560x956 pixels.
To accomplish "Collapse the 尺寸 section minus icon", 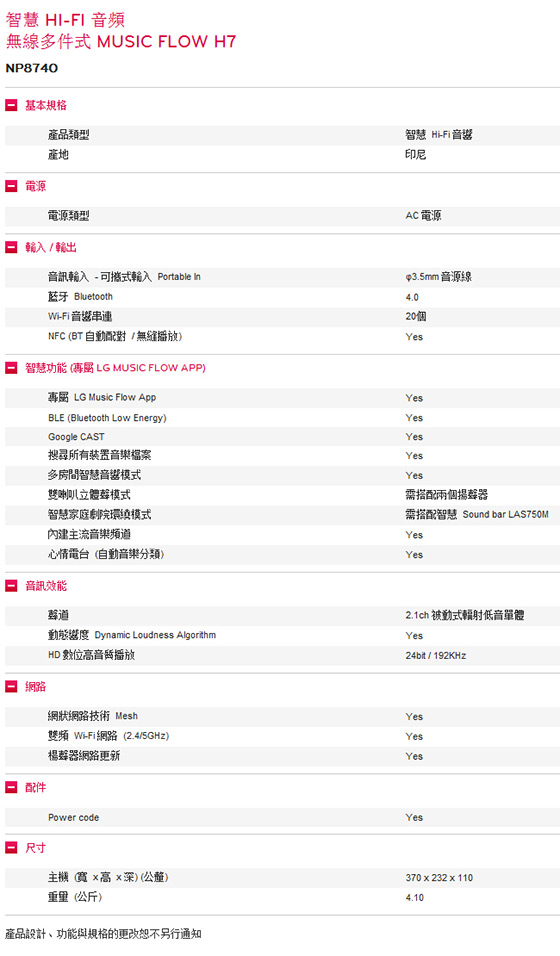I will (x=11, y=847).
